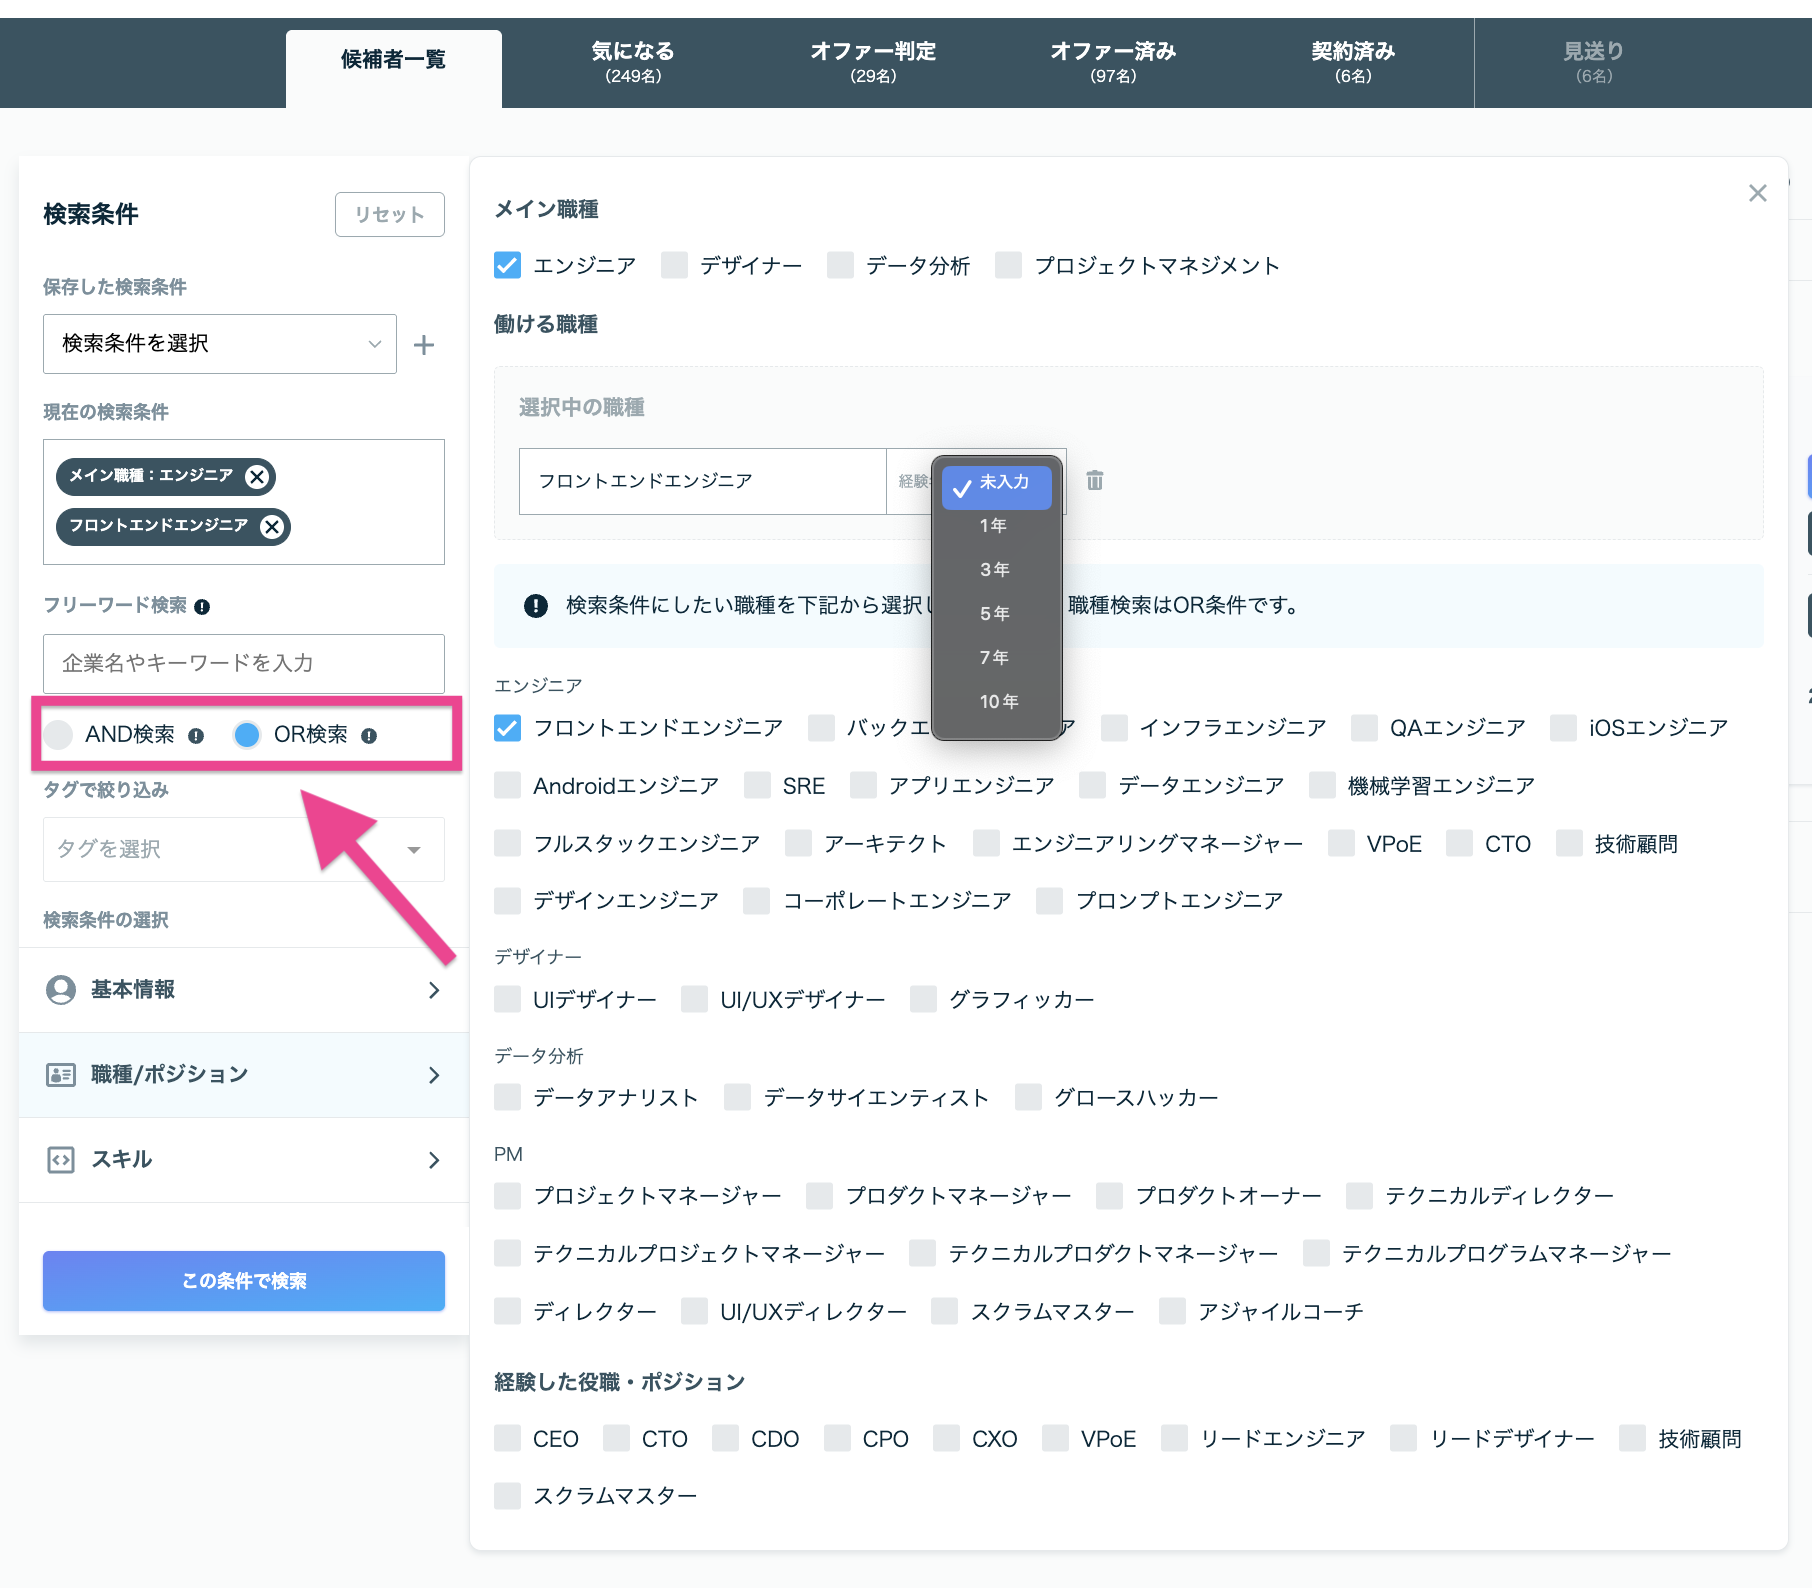Image resolution: width=1812 pixels, height=1588 pixels.
Task: Switch to the 気になる tab
Action: 633,62
